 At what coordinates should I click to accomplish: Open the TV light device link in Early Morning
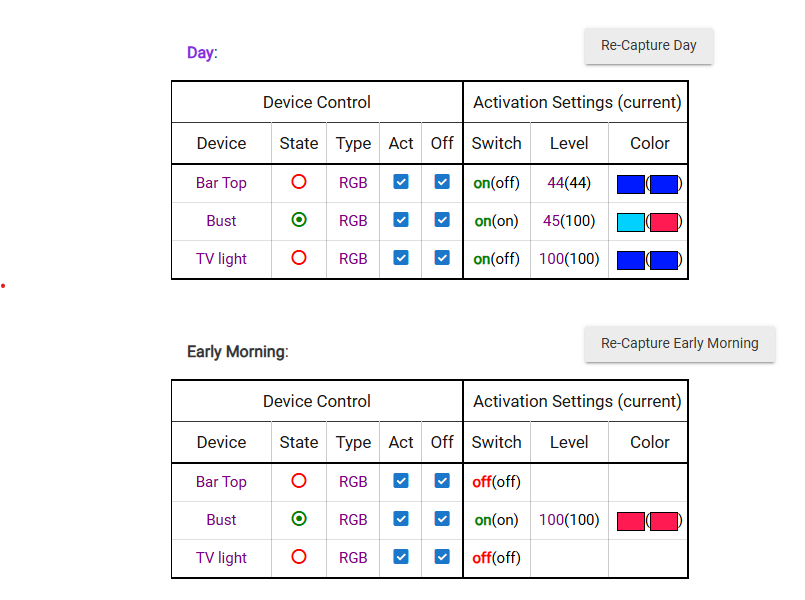click(x=221, y=558)
